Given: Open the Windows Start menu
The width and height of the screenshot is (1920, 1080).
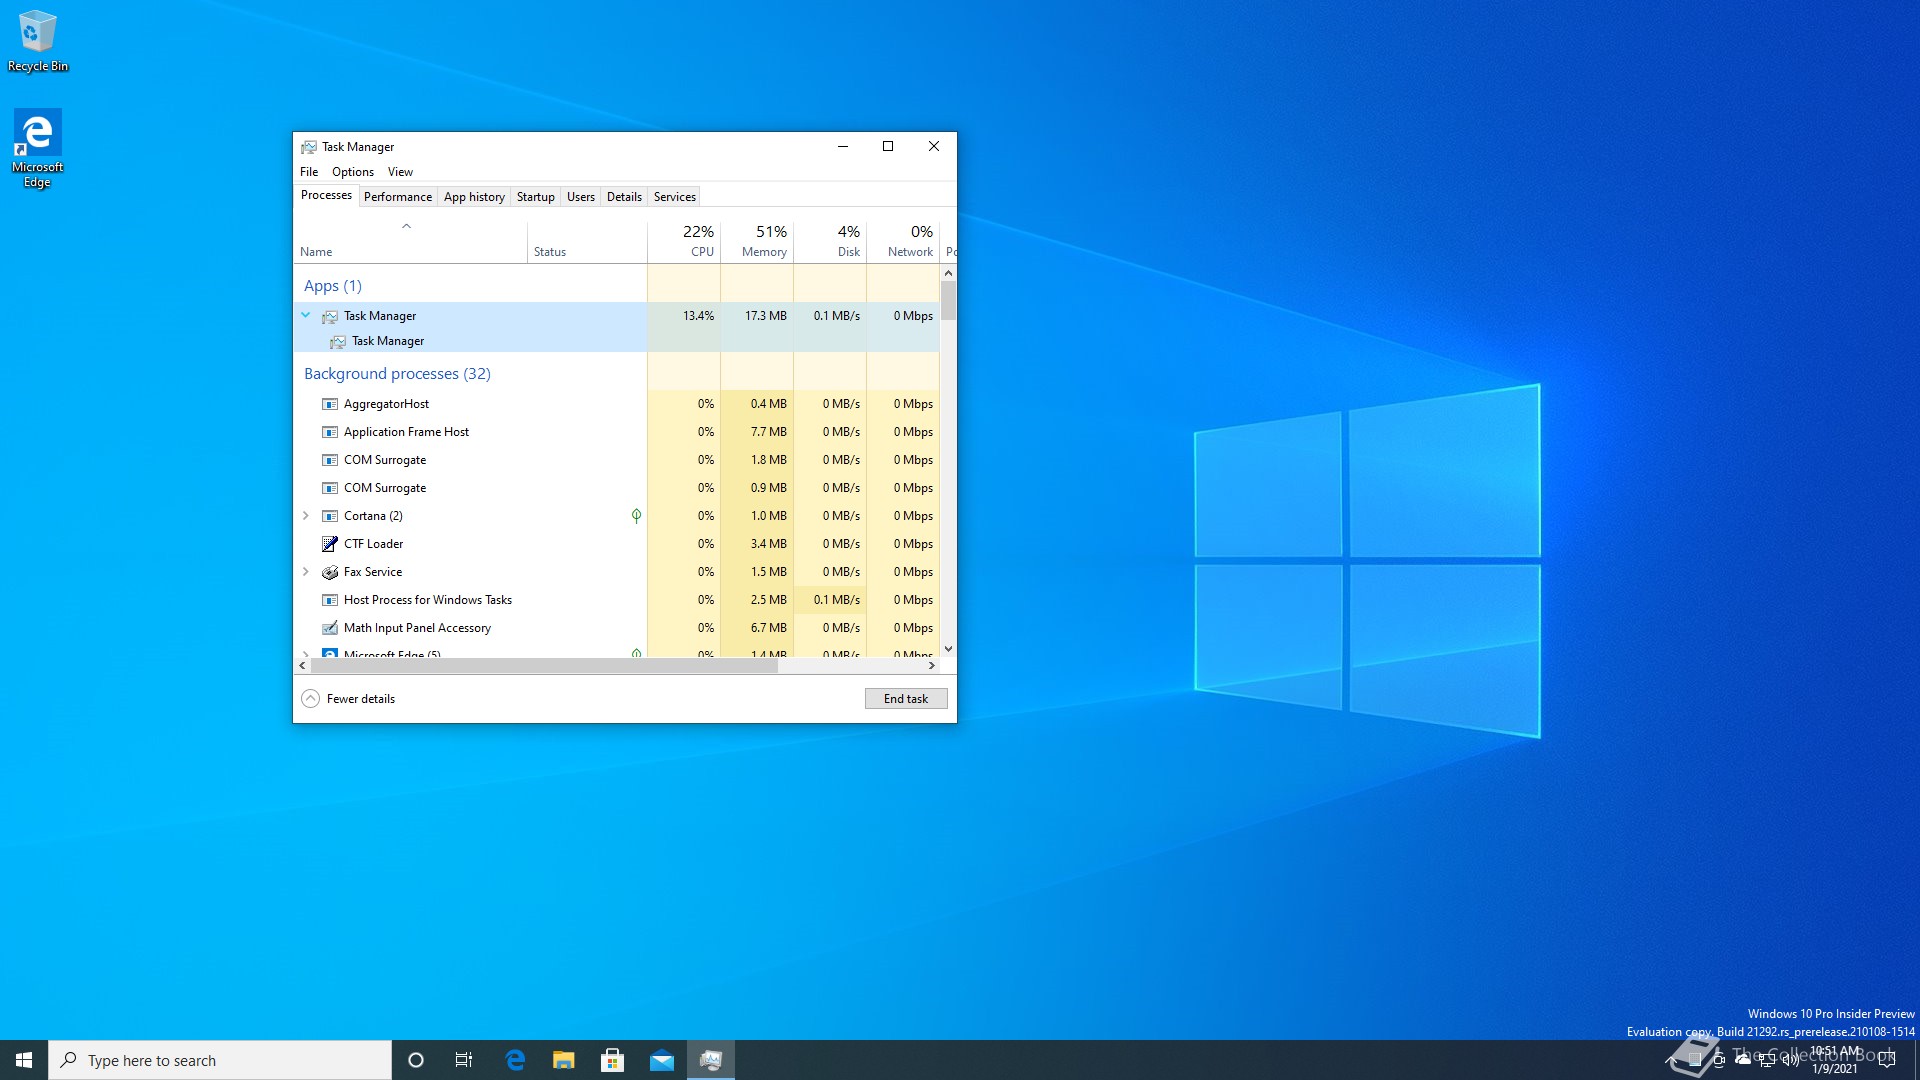Looking at the screenshot, I should point(24,1060).
